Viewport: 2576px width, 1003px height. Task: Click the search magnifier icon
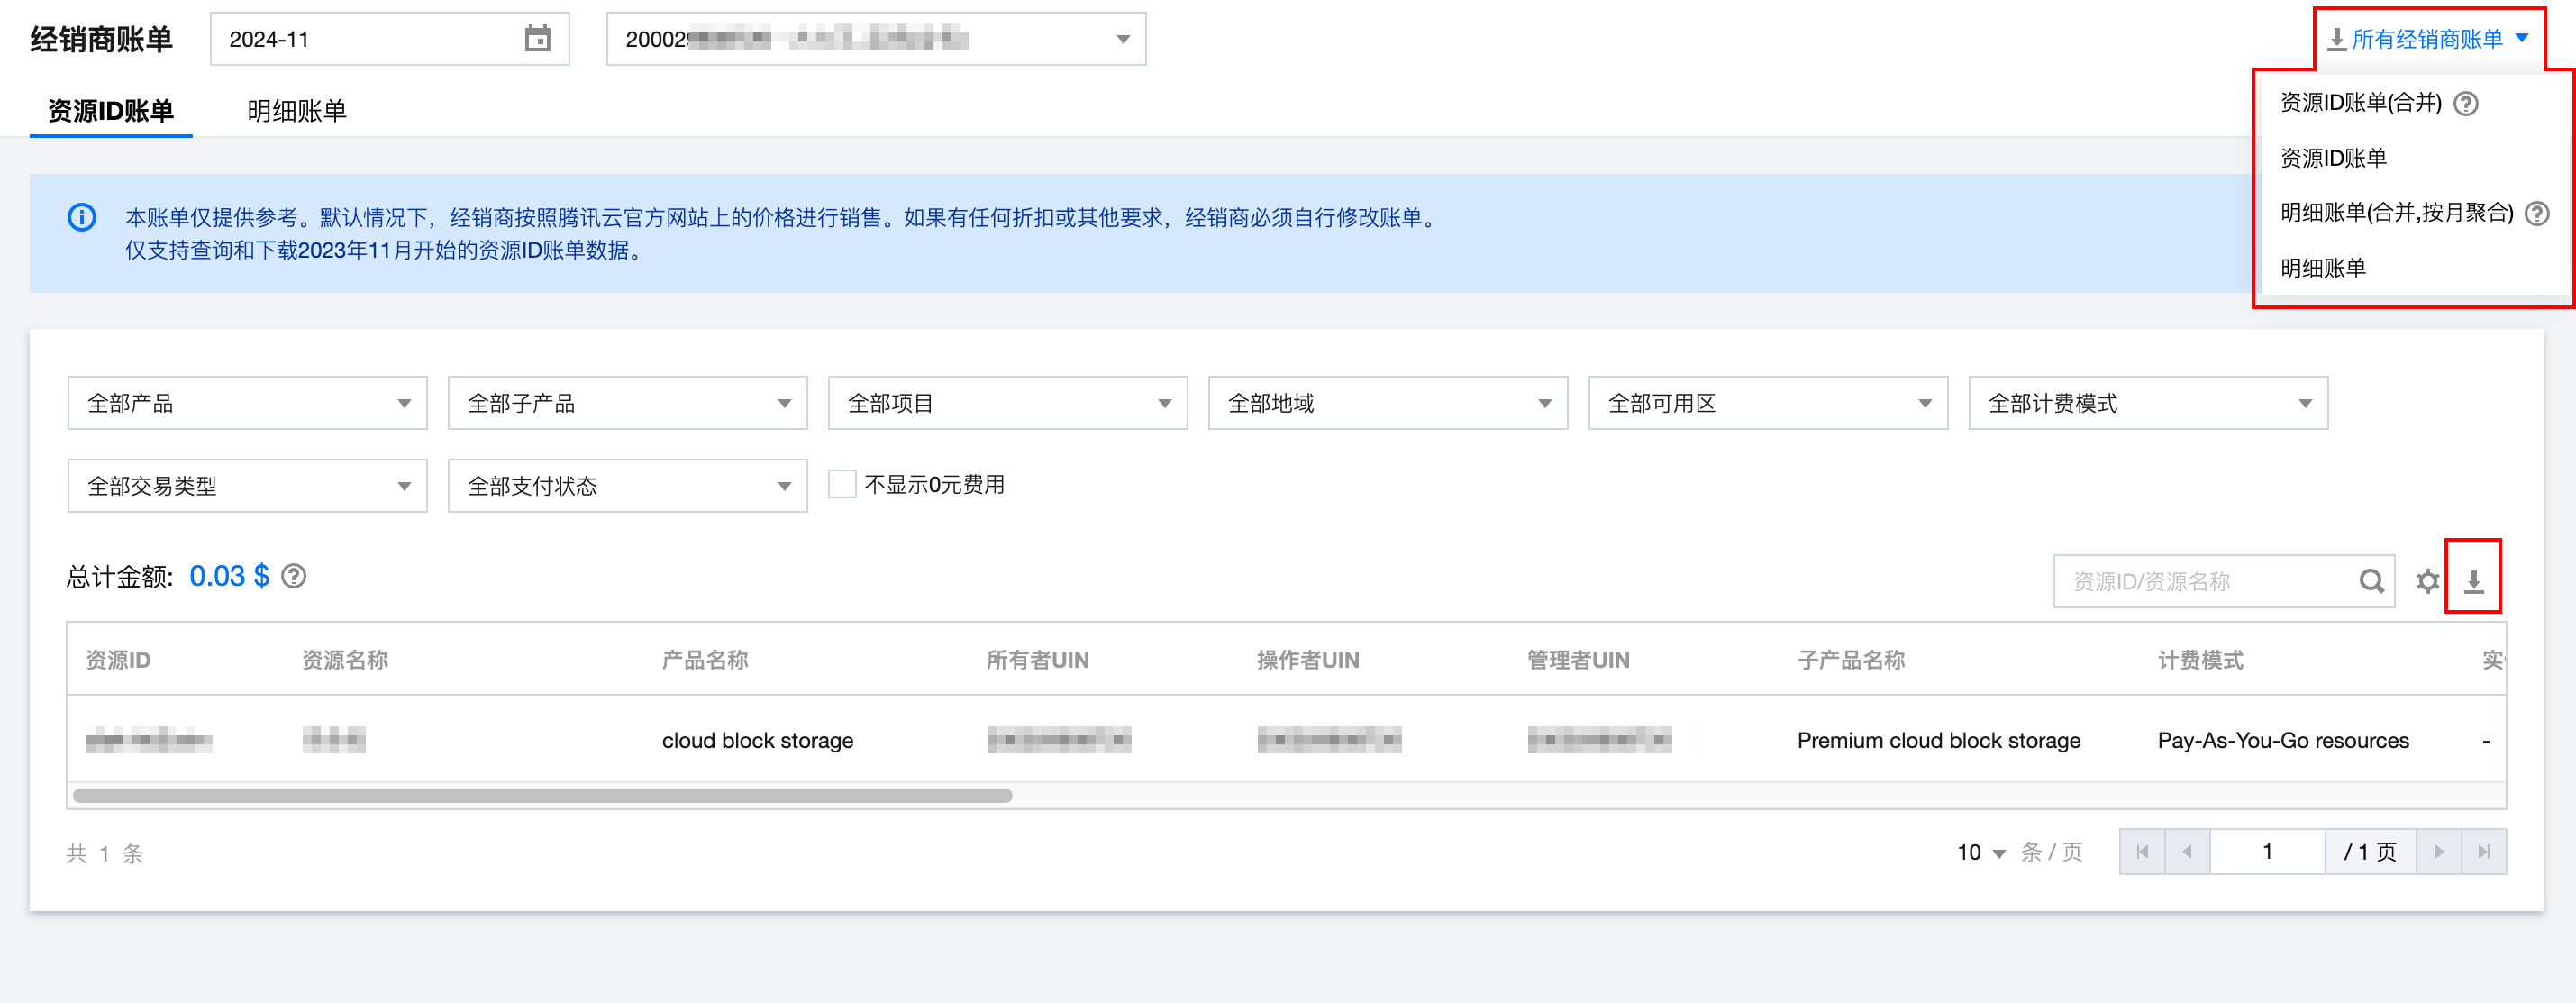tap(2371, 581)
